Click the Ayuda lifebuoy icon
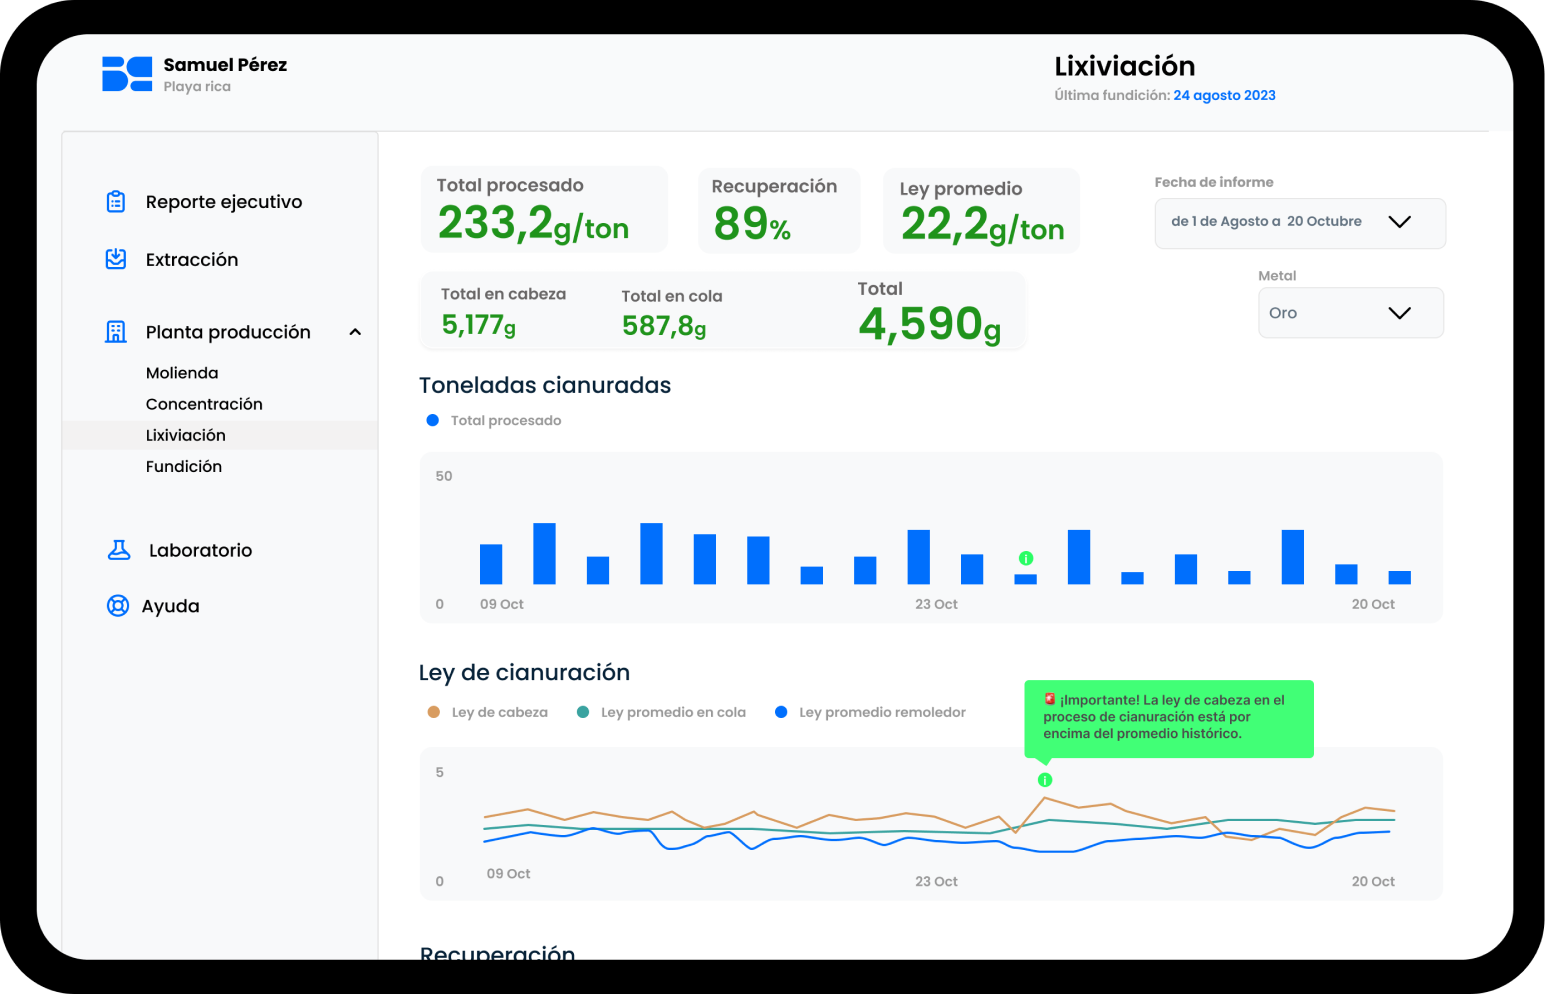 (117, 605)
